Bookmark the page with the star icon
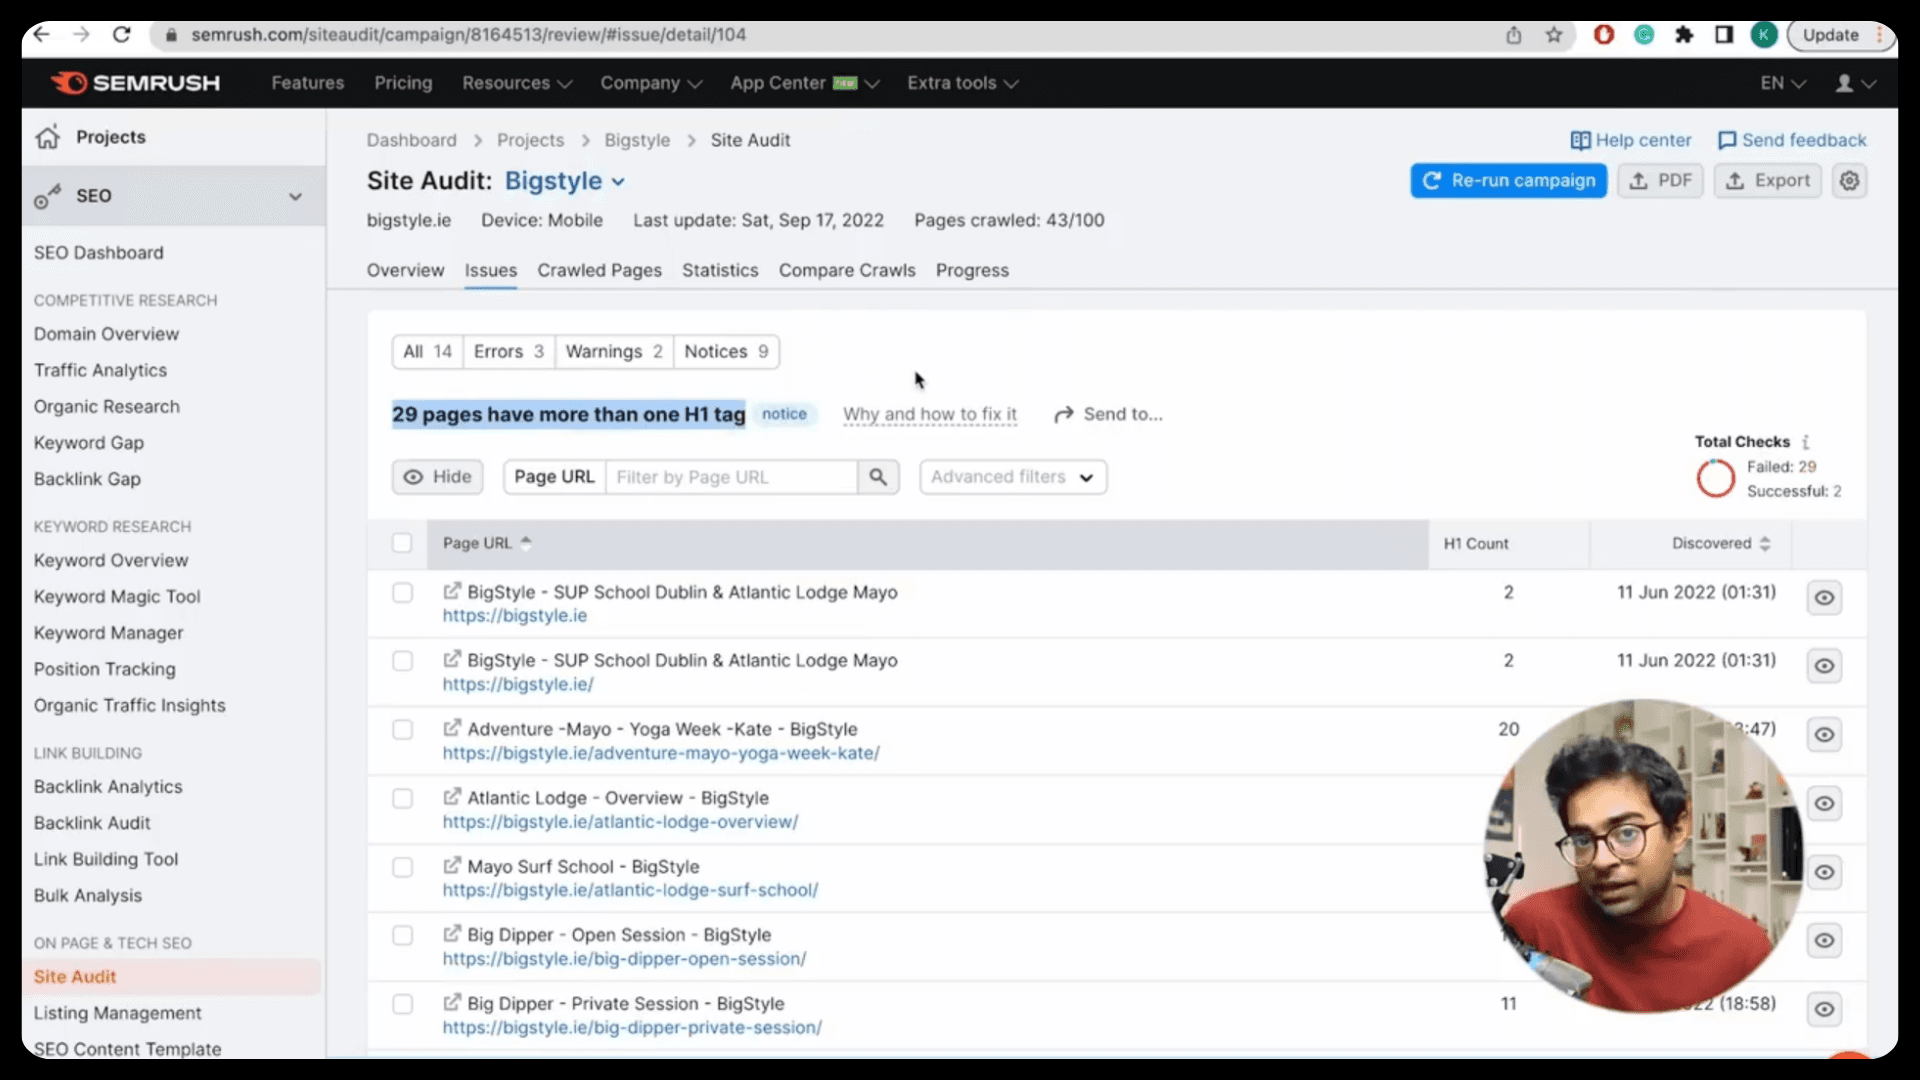 pyautogui.click(x=1553, y=35)
